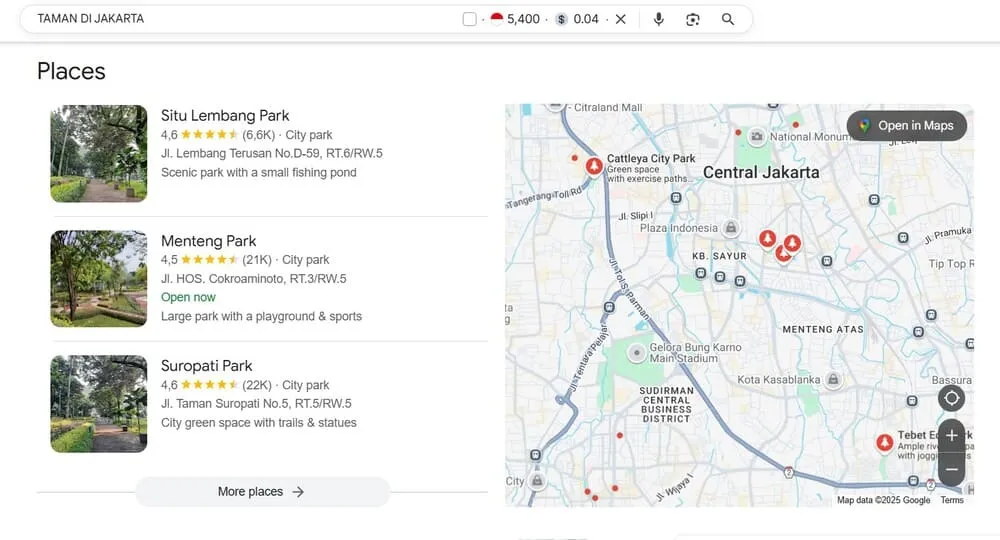Click the Menteng Park description about playground & sports
This screenshot has width=1000, height=540.
click(x=261, y=316)
